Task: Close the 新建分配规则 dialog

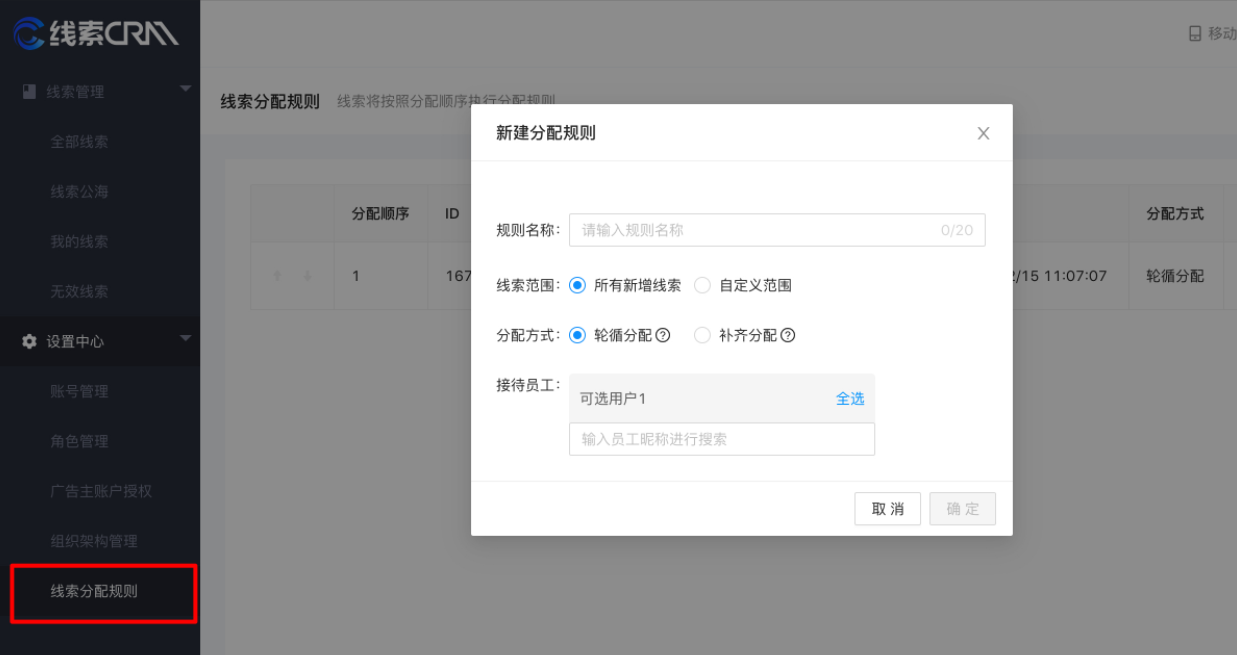Action: (x=983, y=133)
